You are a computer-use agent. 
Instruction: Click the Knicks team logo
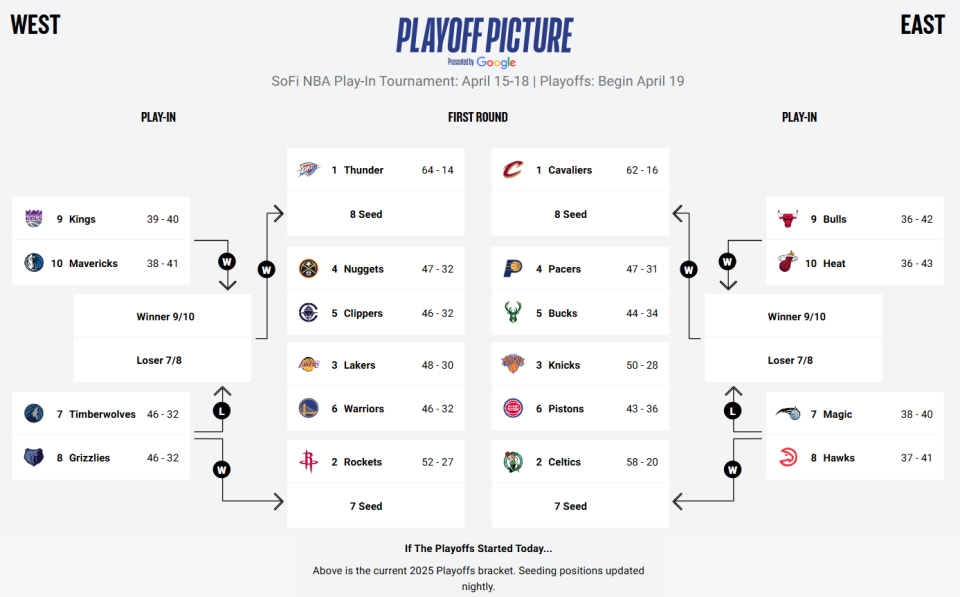click(513, 365)
